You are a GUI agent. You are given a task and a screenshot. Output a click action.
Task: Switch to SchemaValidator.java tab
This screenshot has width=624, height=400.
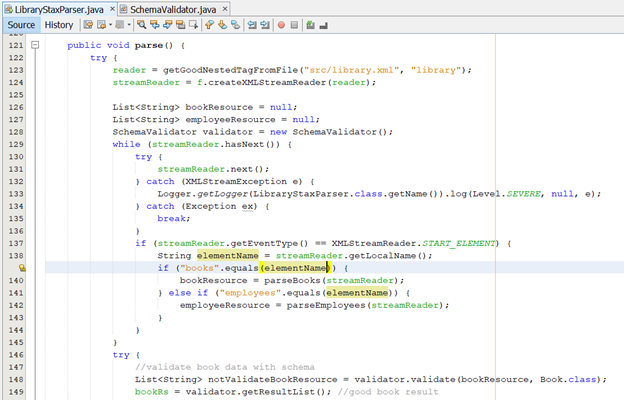click(x=173, y=9)
